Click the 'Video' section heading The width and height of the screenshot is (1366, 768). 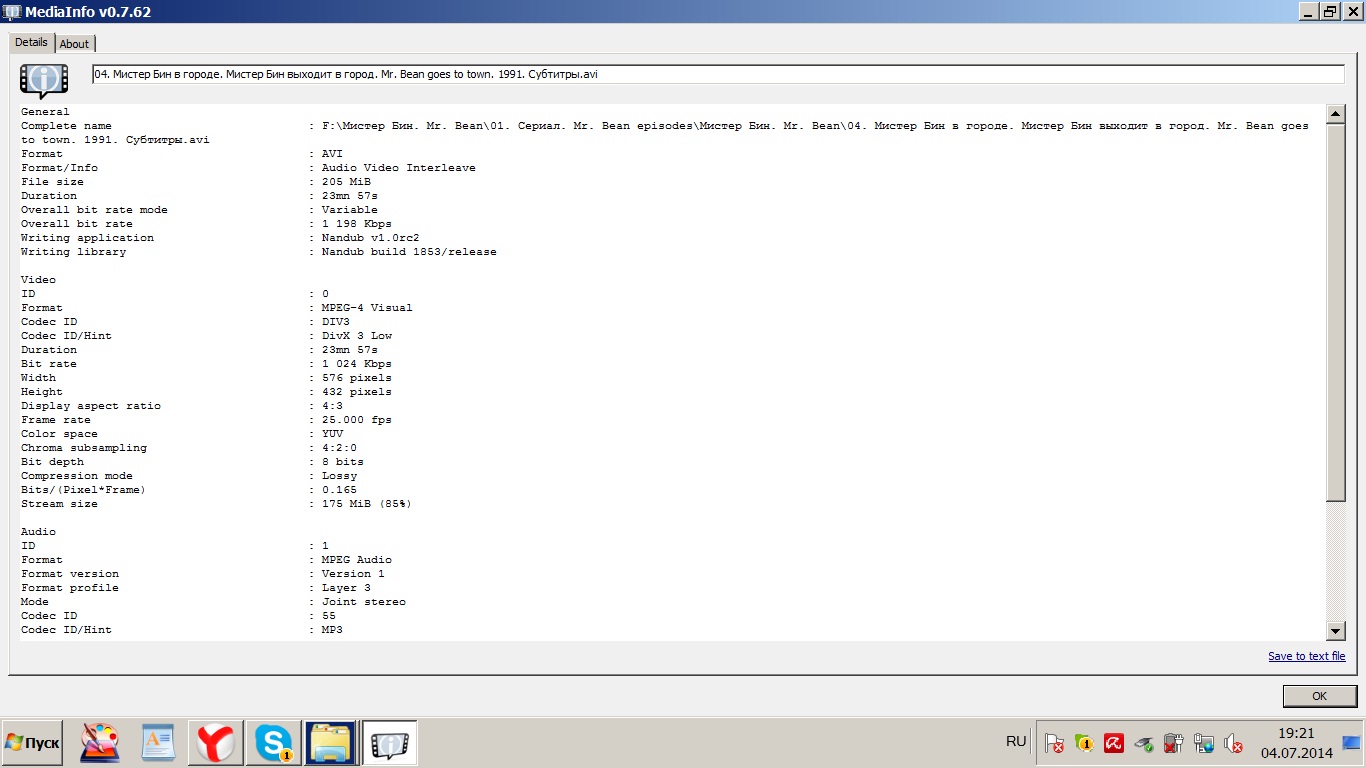(38, 280)
